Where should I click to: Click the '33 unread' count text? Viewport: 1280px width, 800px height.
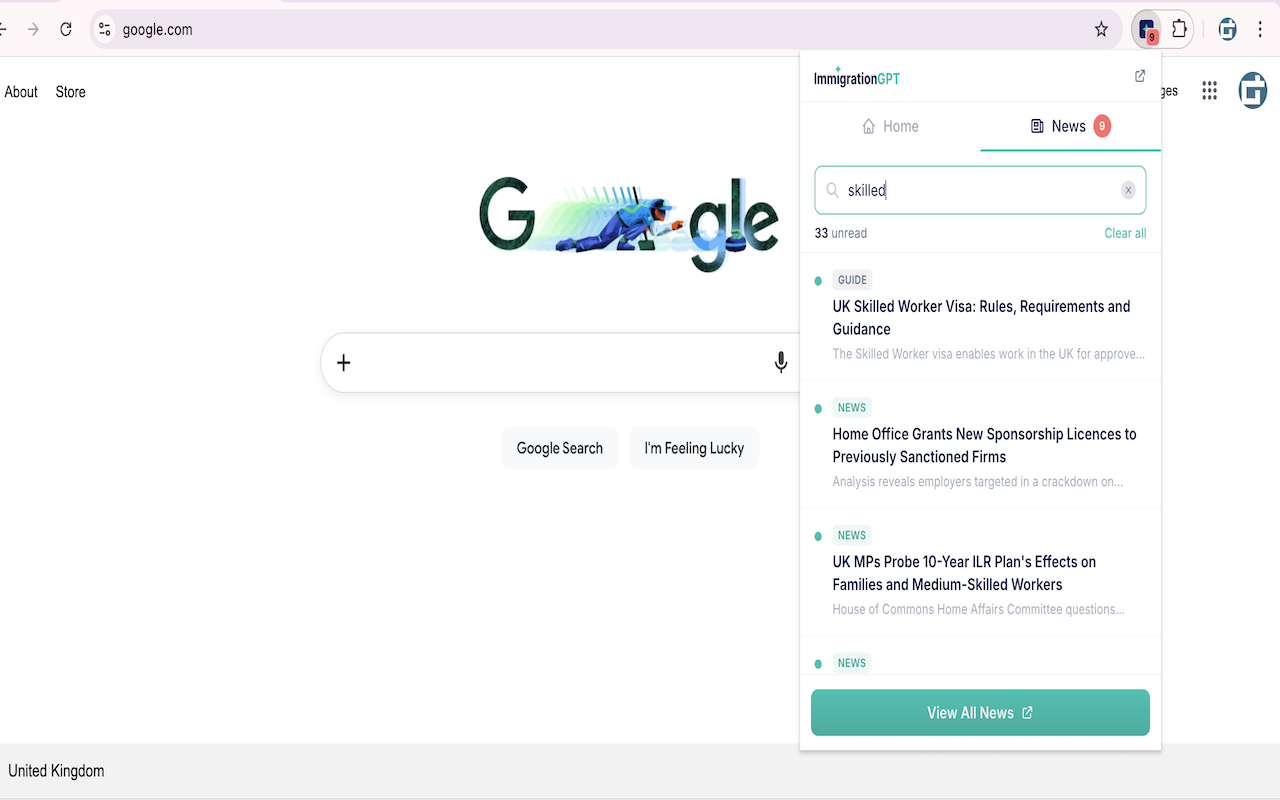point(841,233)
